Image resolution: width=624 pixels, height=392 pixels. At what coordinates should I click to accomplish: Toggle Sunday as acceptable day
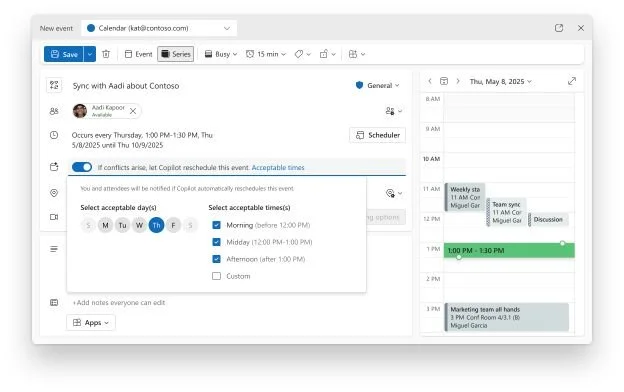click(x=88, y=225)
